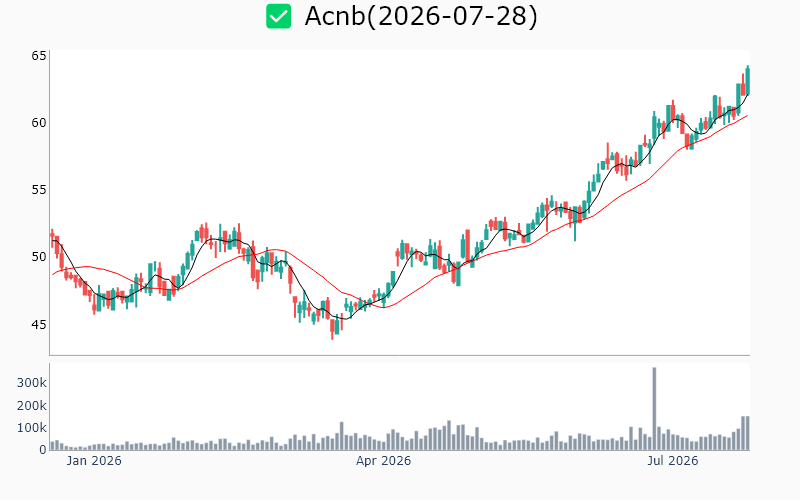This screenshot has width=800, height=500.
Task: Click the 45 price axis label
Action: (39, 324)
